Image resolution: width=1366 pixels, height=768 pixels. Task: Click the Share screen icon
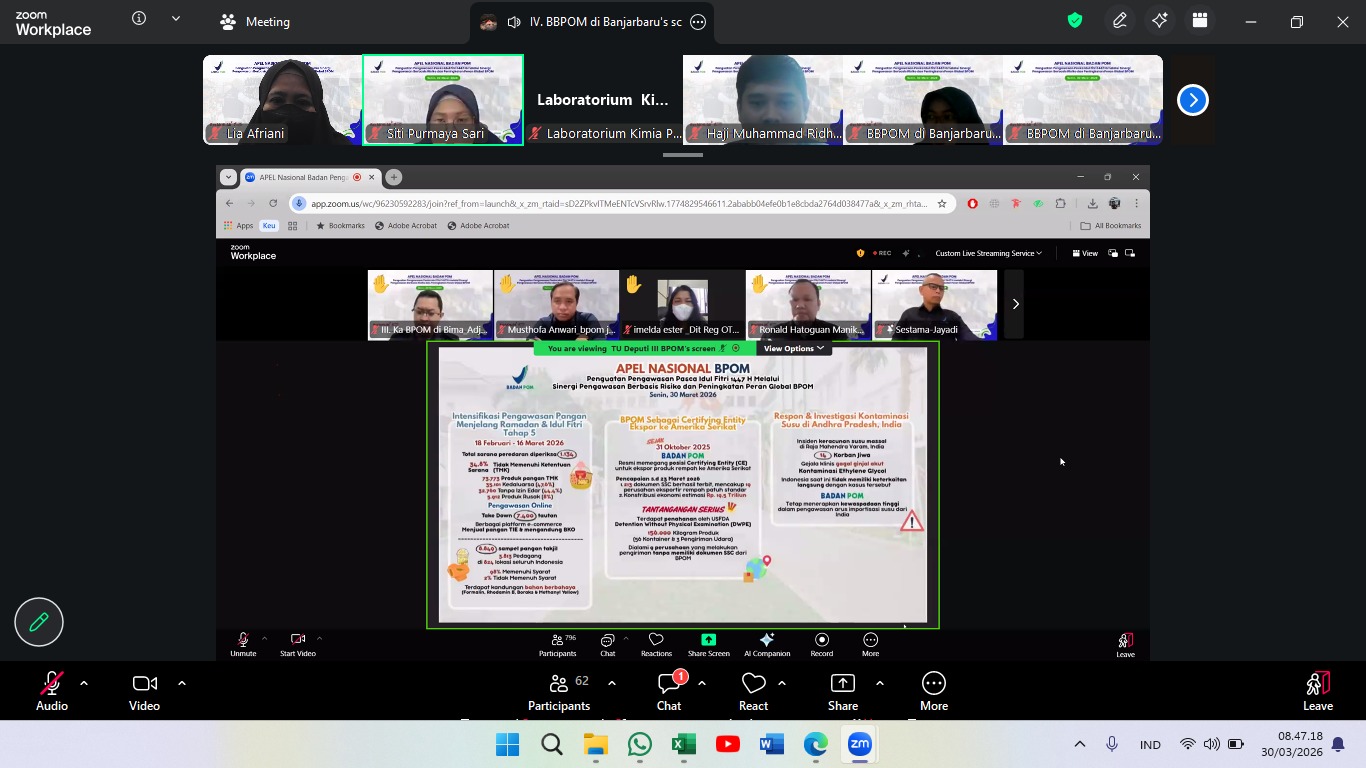[842, 690]
